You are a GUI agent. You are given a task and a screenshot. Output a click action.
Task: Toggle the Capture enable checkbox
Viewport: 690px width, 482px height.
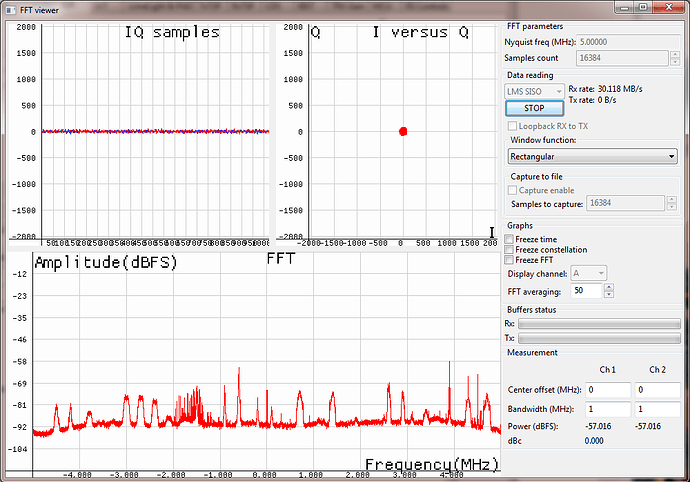tap(514, 189)
